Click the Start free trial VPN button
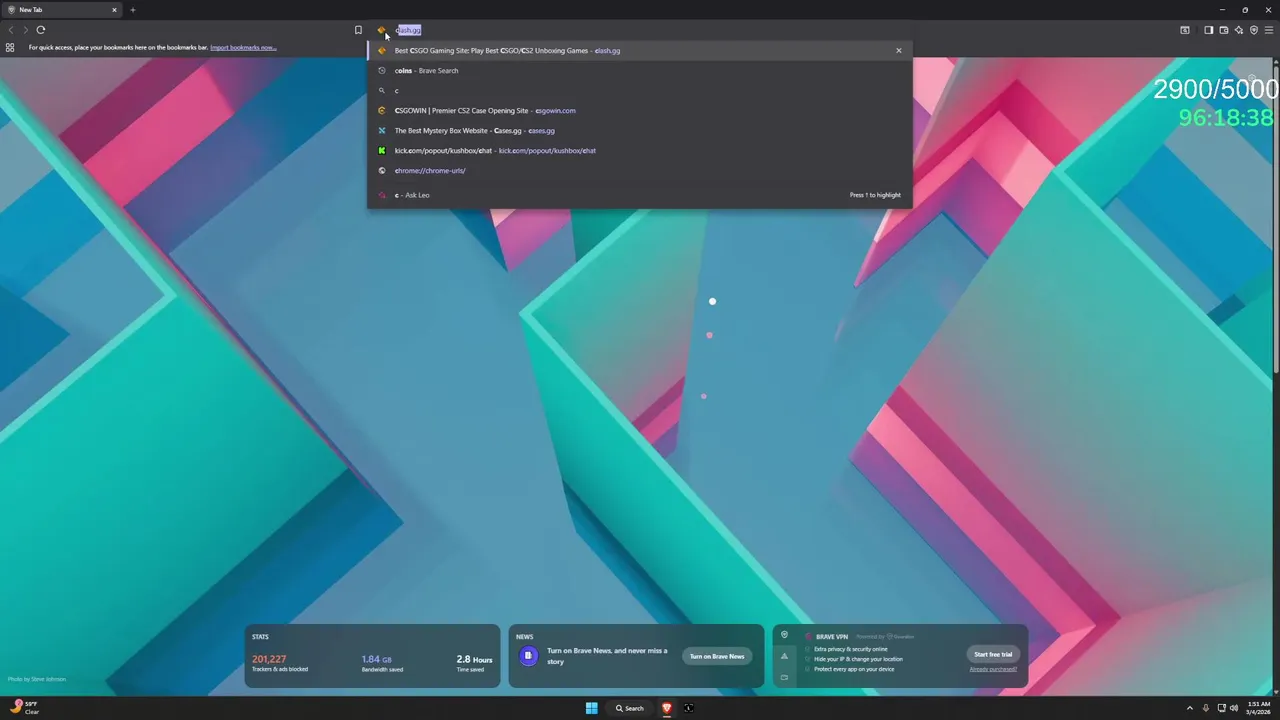The image size is (1280, 720). pyautogui.click(x=993, y=654)
